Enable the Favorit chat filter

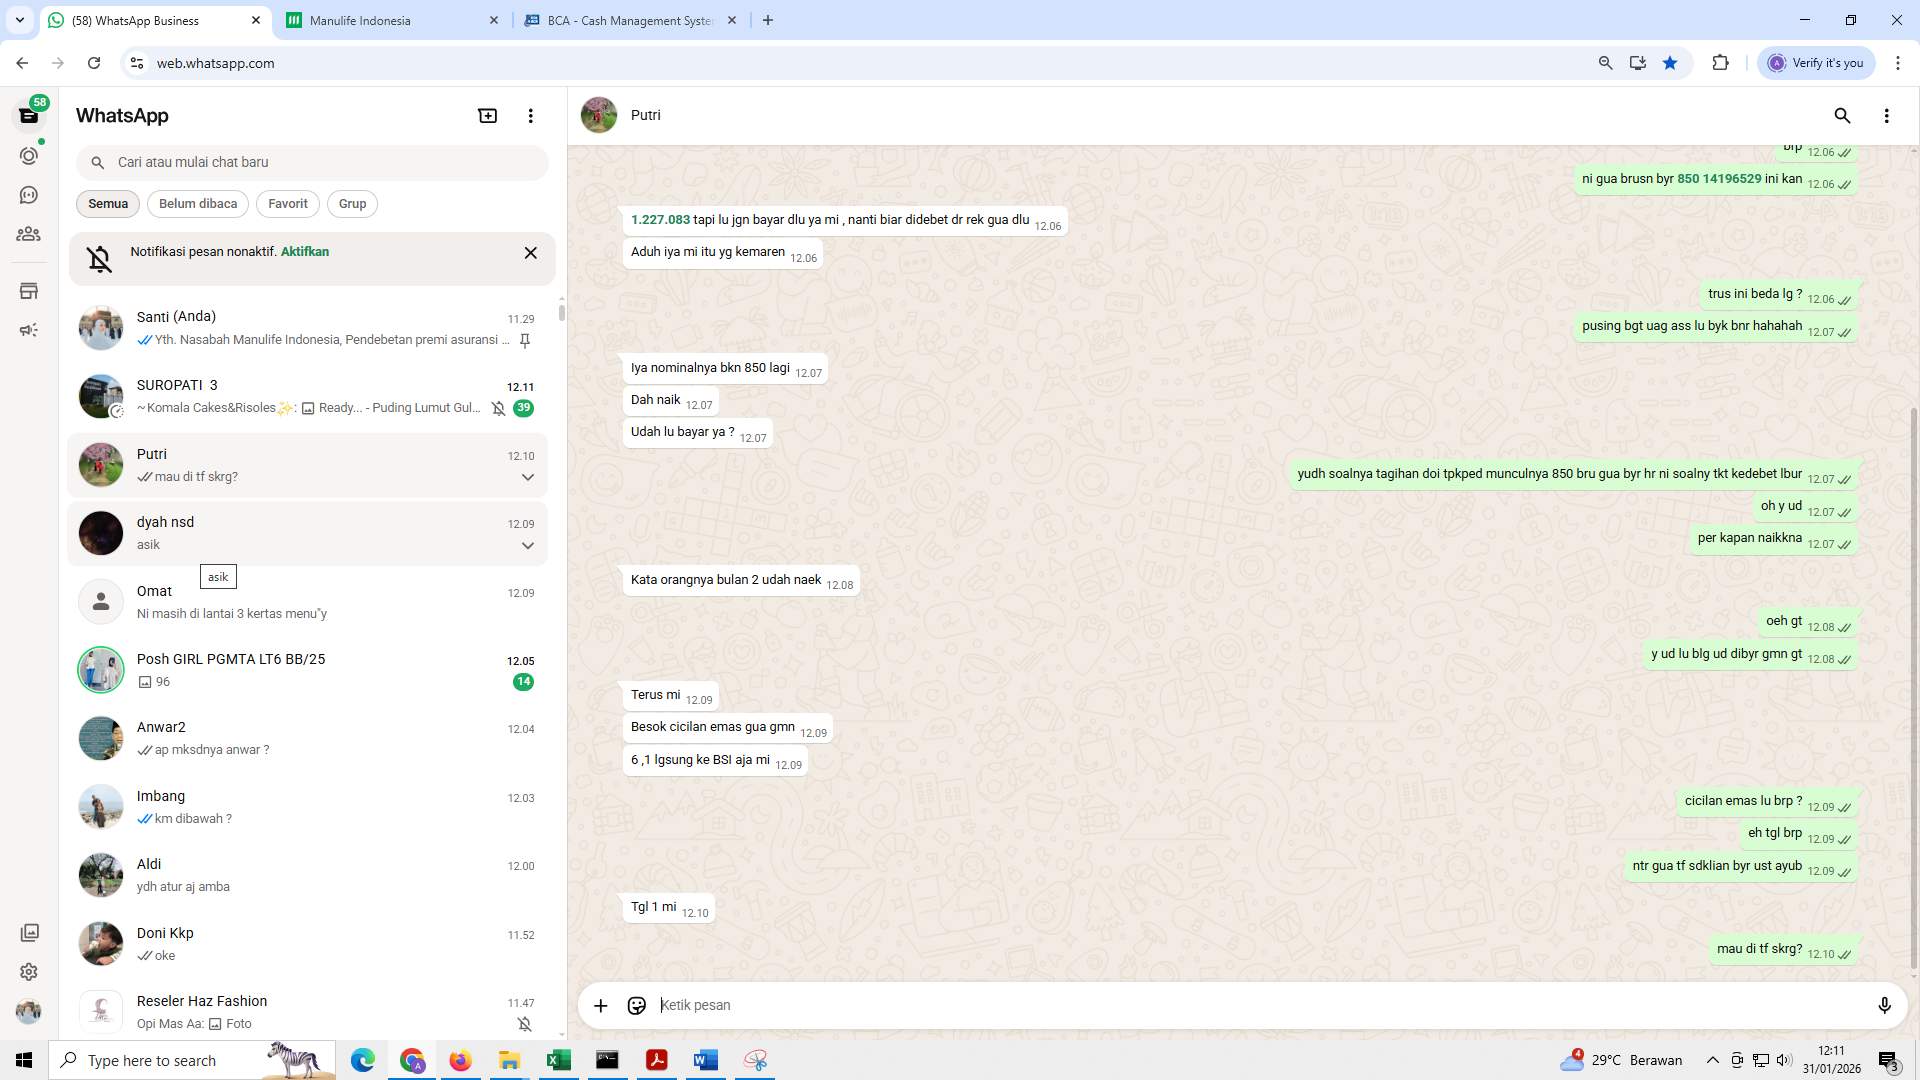287,203
